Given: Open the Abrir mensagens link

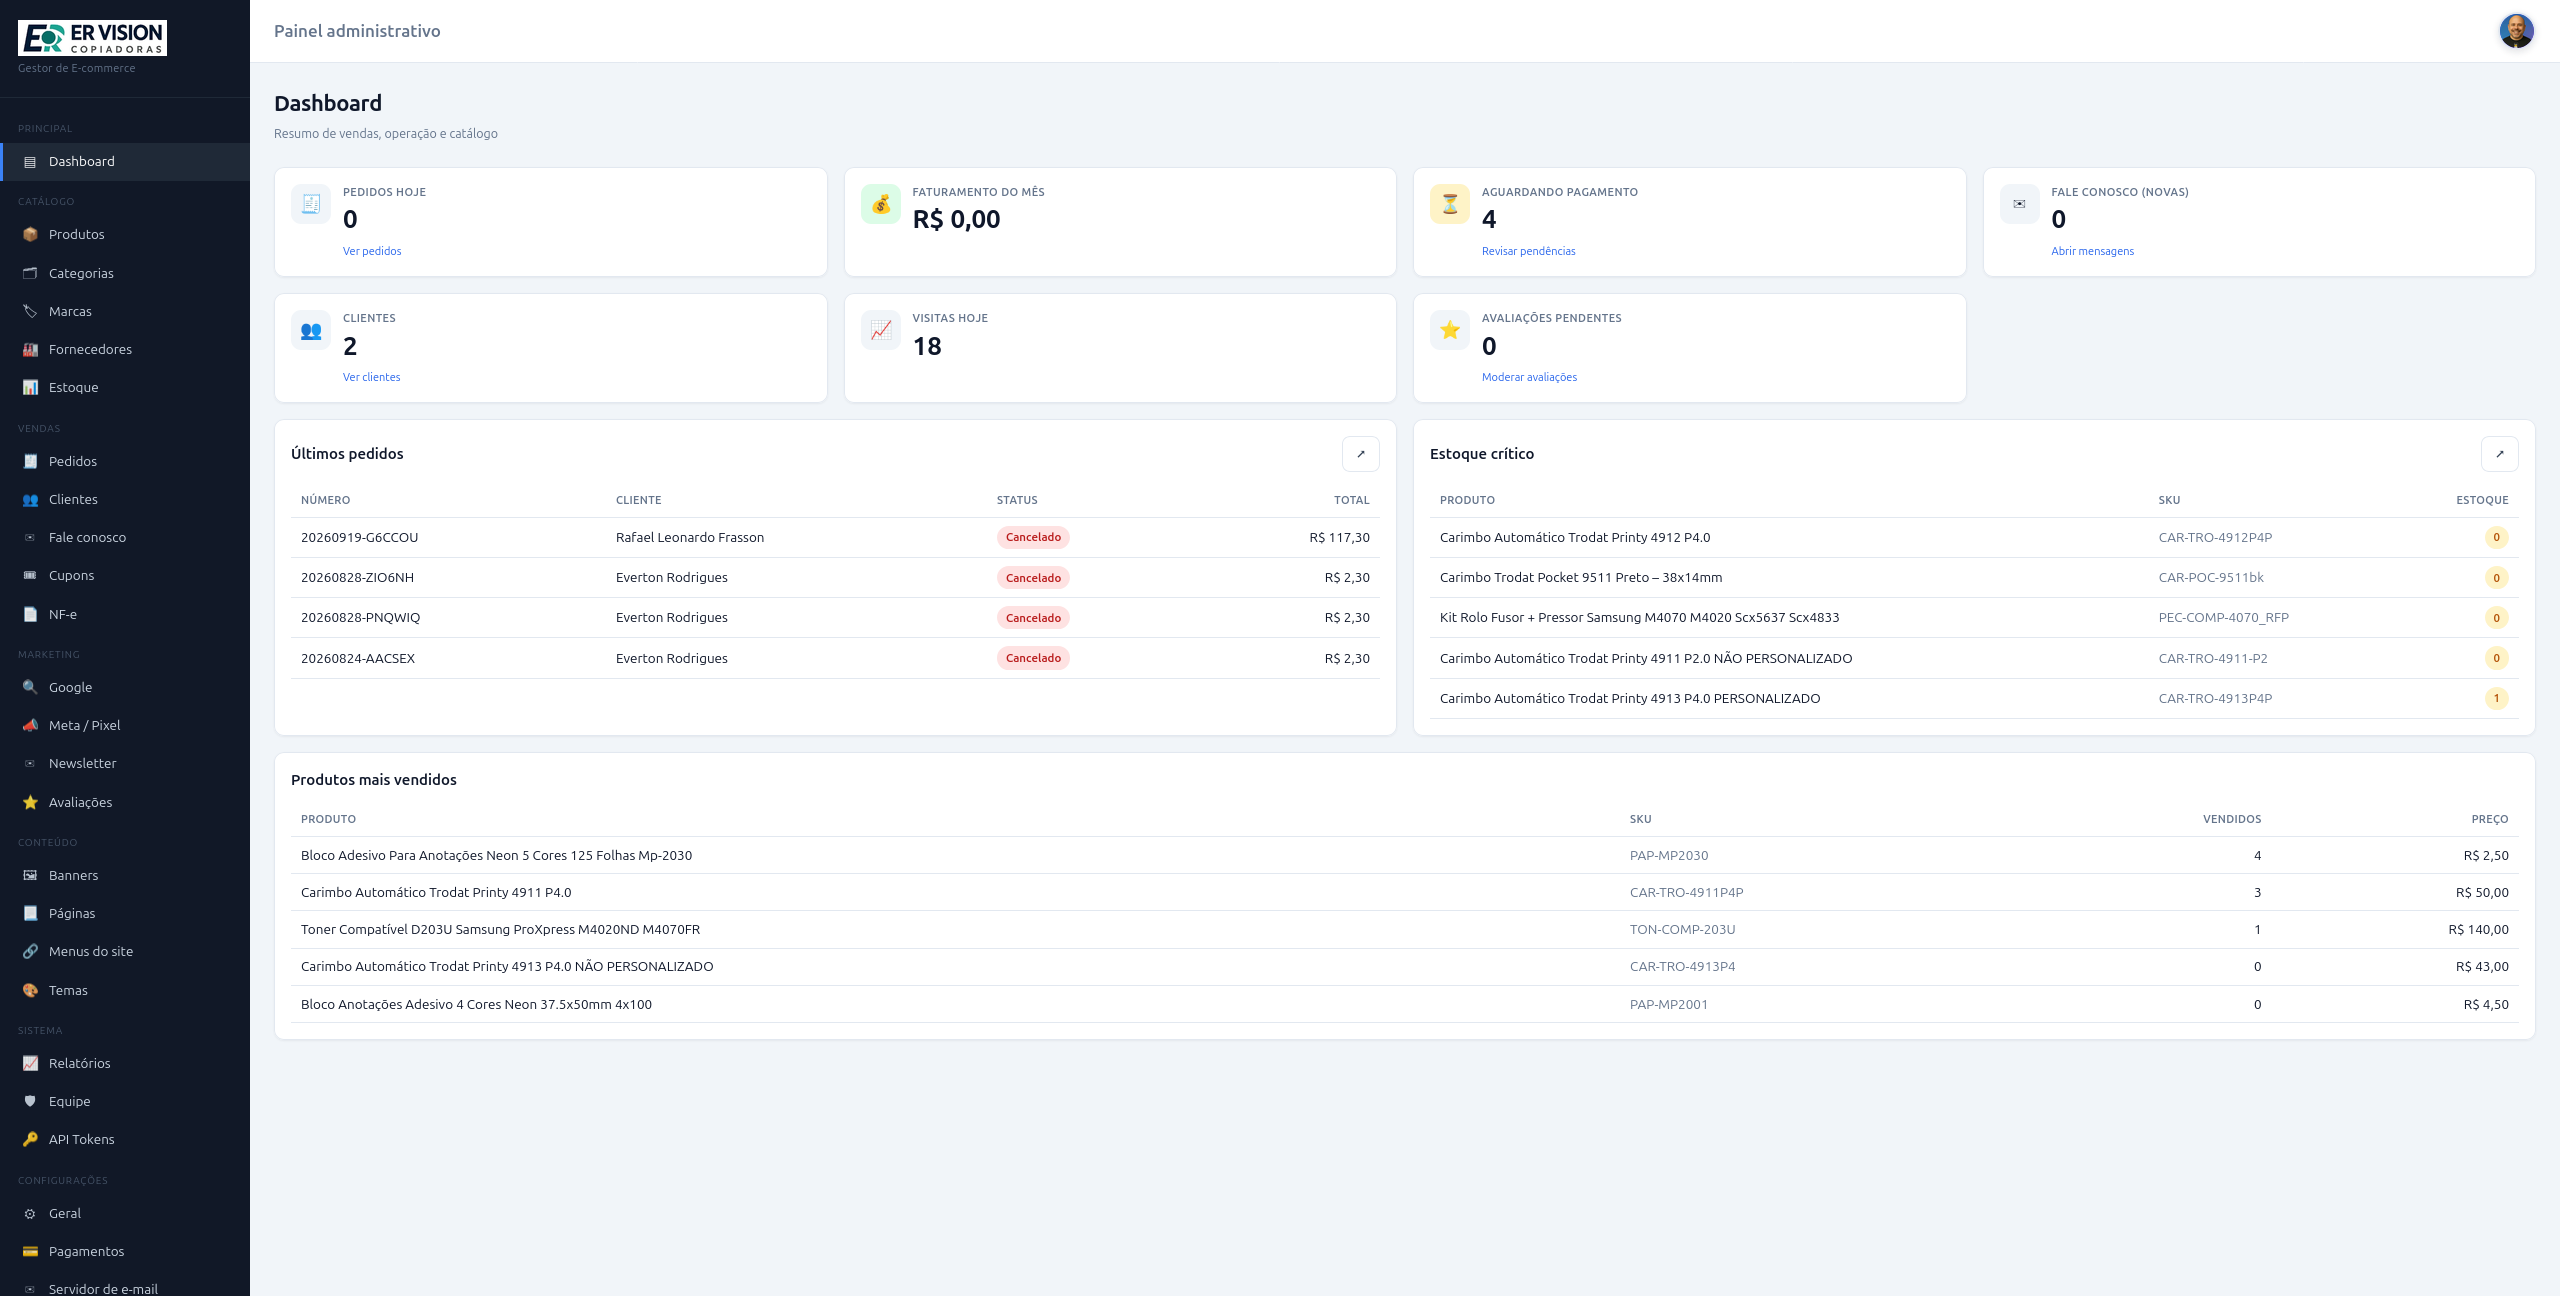Looking at the screenshot, I should pyautogui.click(x=2092, y=251).
